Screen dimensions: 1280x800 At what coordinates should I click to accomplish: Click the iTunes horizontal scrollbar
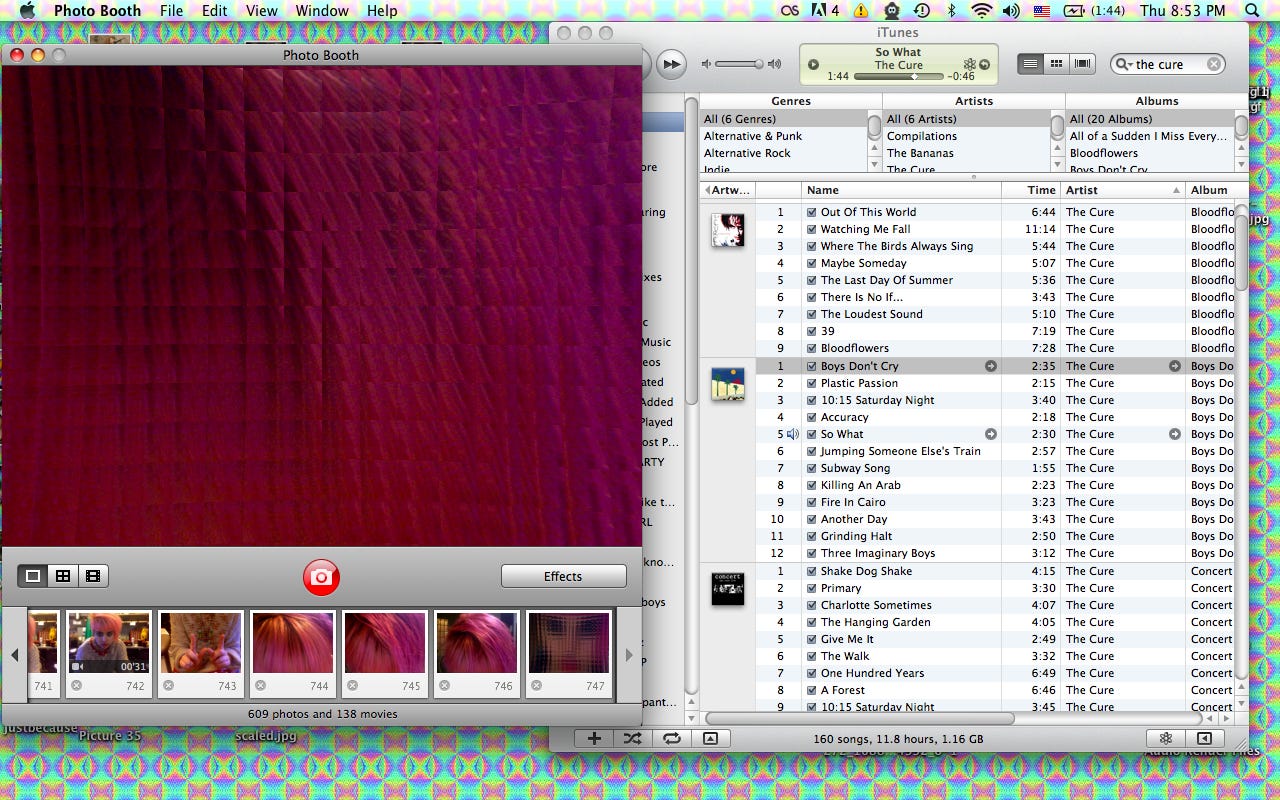(860, 718)
